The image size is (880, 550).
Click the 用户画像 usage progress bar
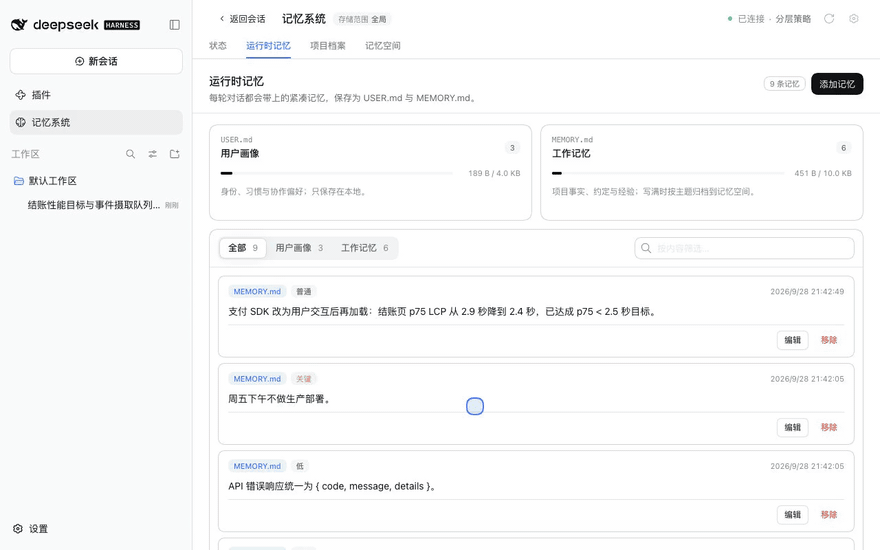pyautogui.click(x=337, y=173)
